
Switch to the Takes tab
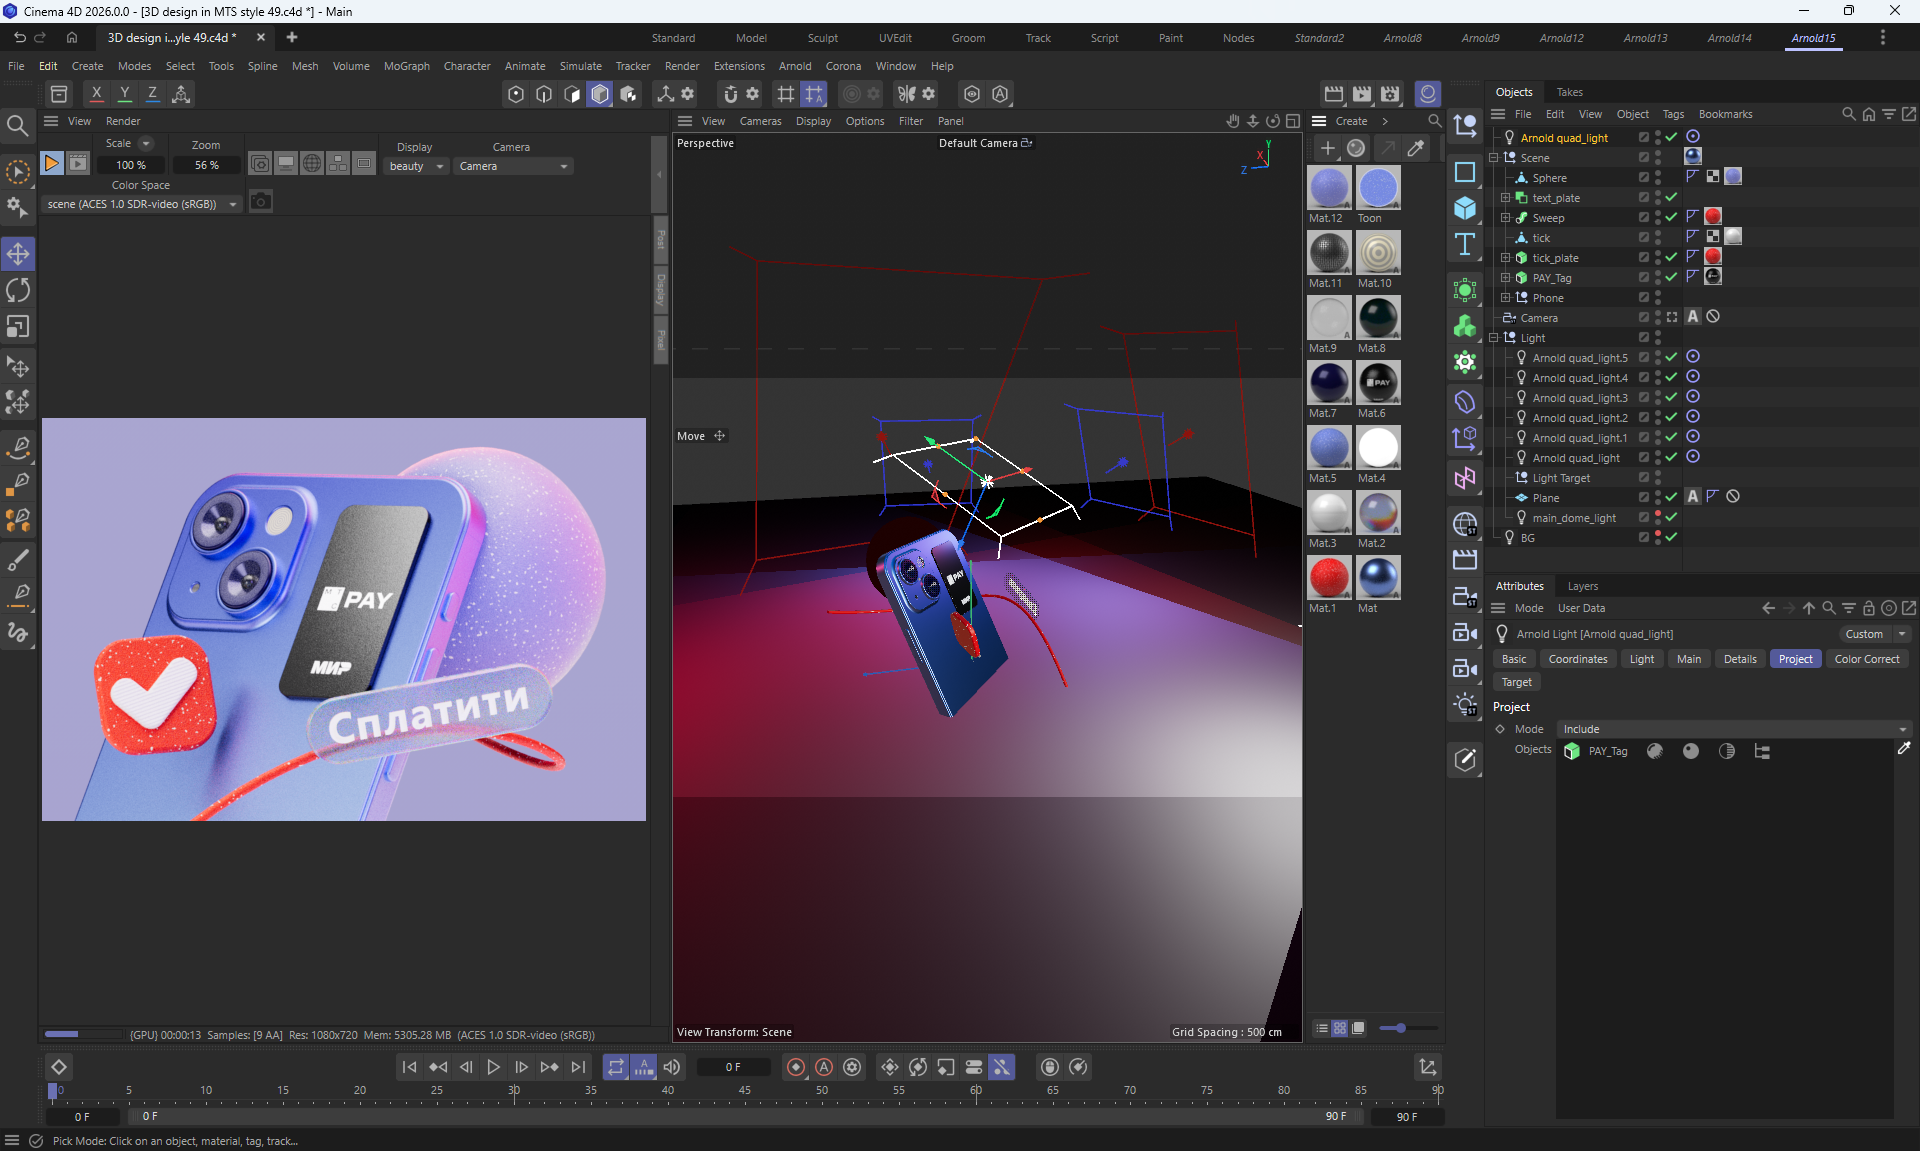pyautogui.click(x=1569, y=92)
